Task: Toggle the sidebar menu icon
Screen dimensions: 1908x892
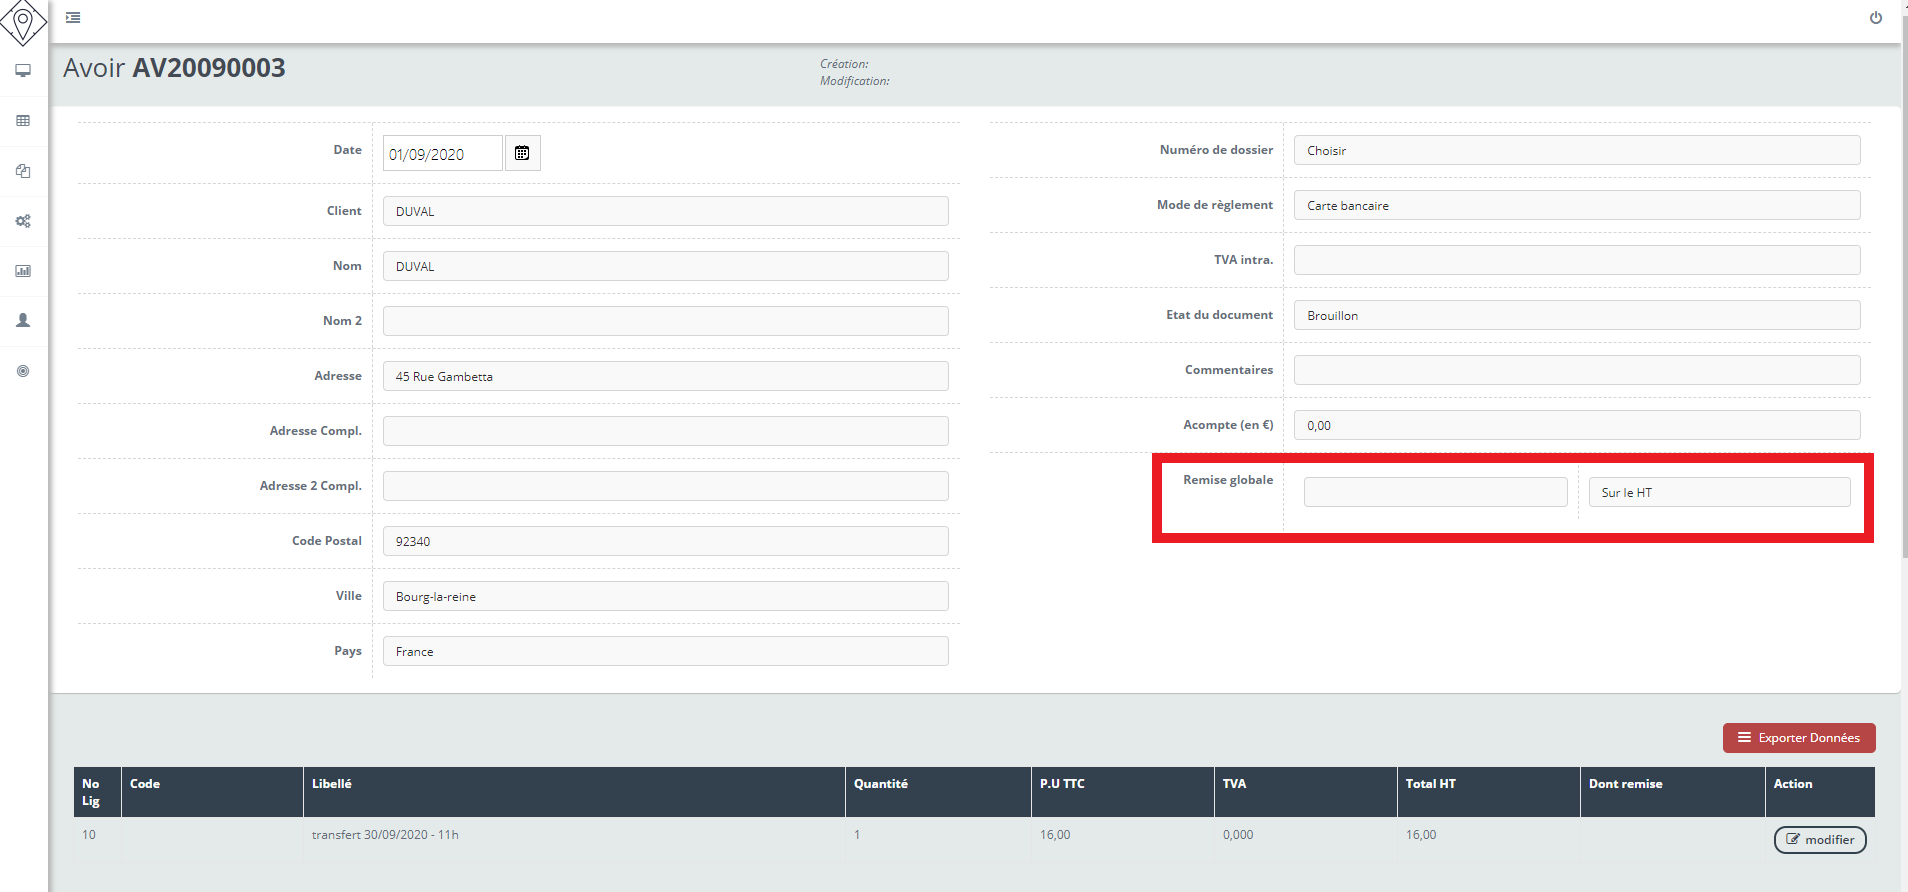Action: (73, 17)
